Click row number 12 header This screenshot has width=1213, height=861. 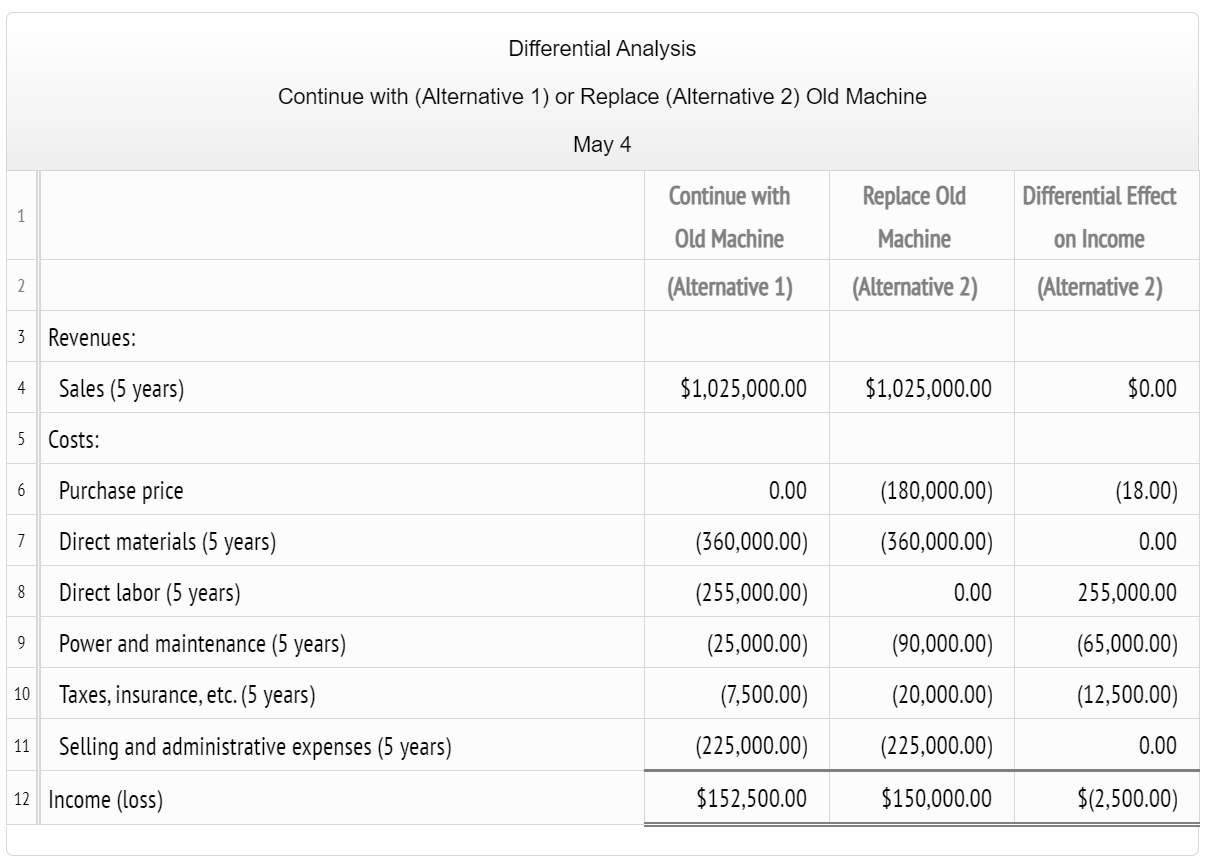point(21,798)
